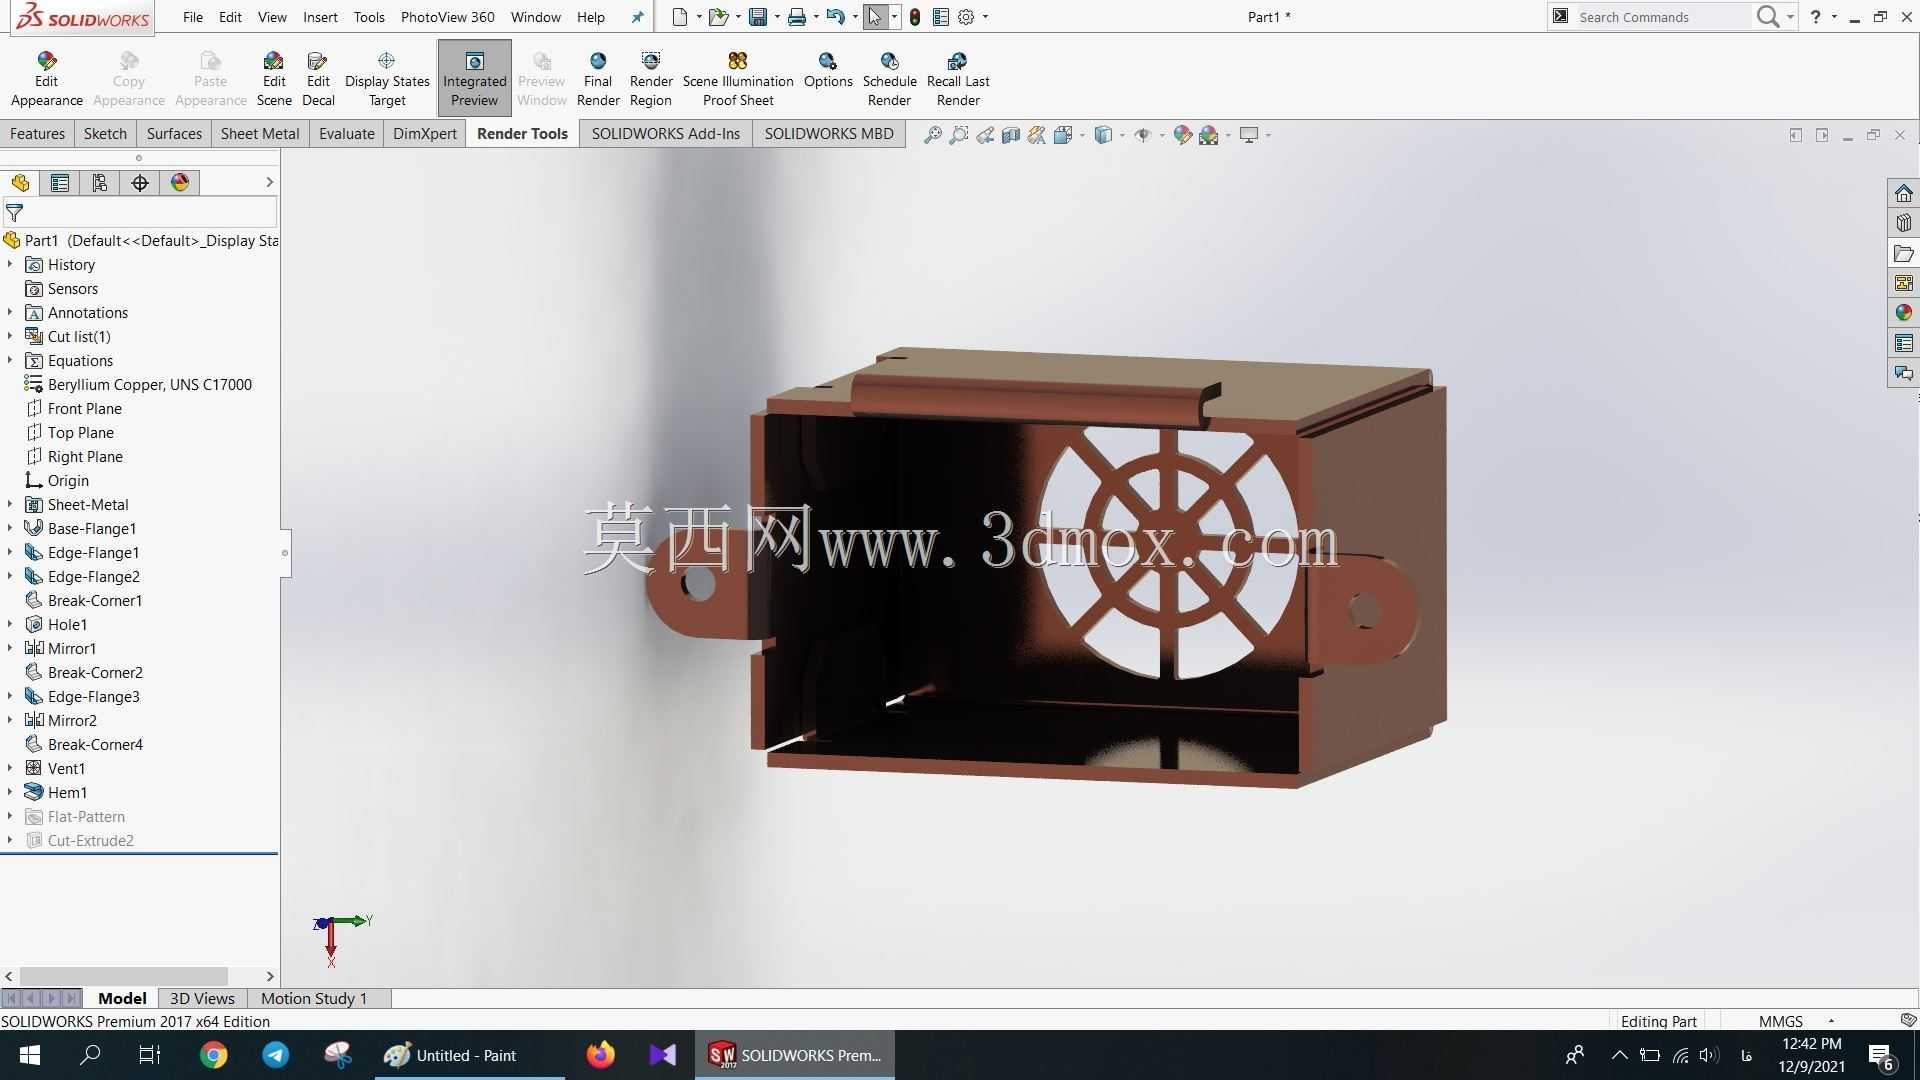1920x1080 pixels.
Task: Select the Origin item in tree
Action: point(57,480)
